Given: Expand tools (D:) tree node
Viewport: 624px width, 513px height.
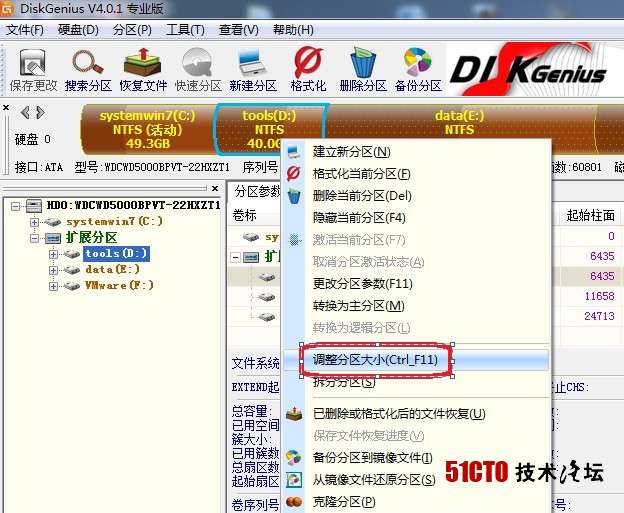Looking at the screenshot, I should pyautogui.click(x=53, y=254).
